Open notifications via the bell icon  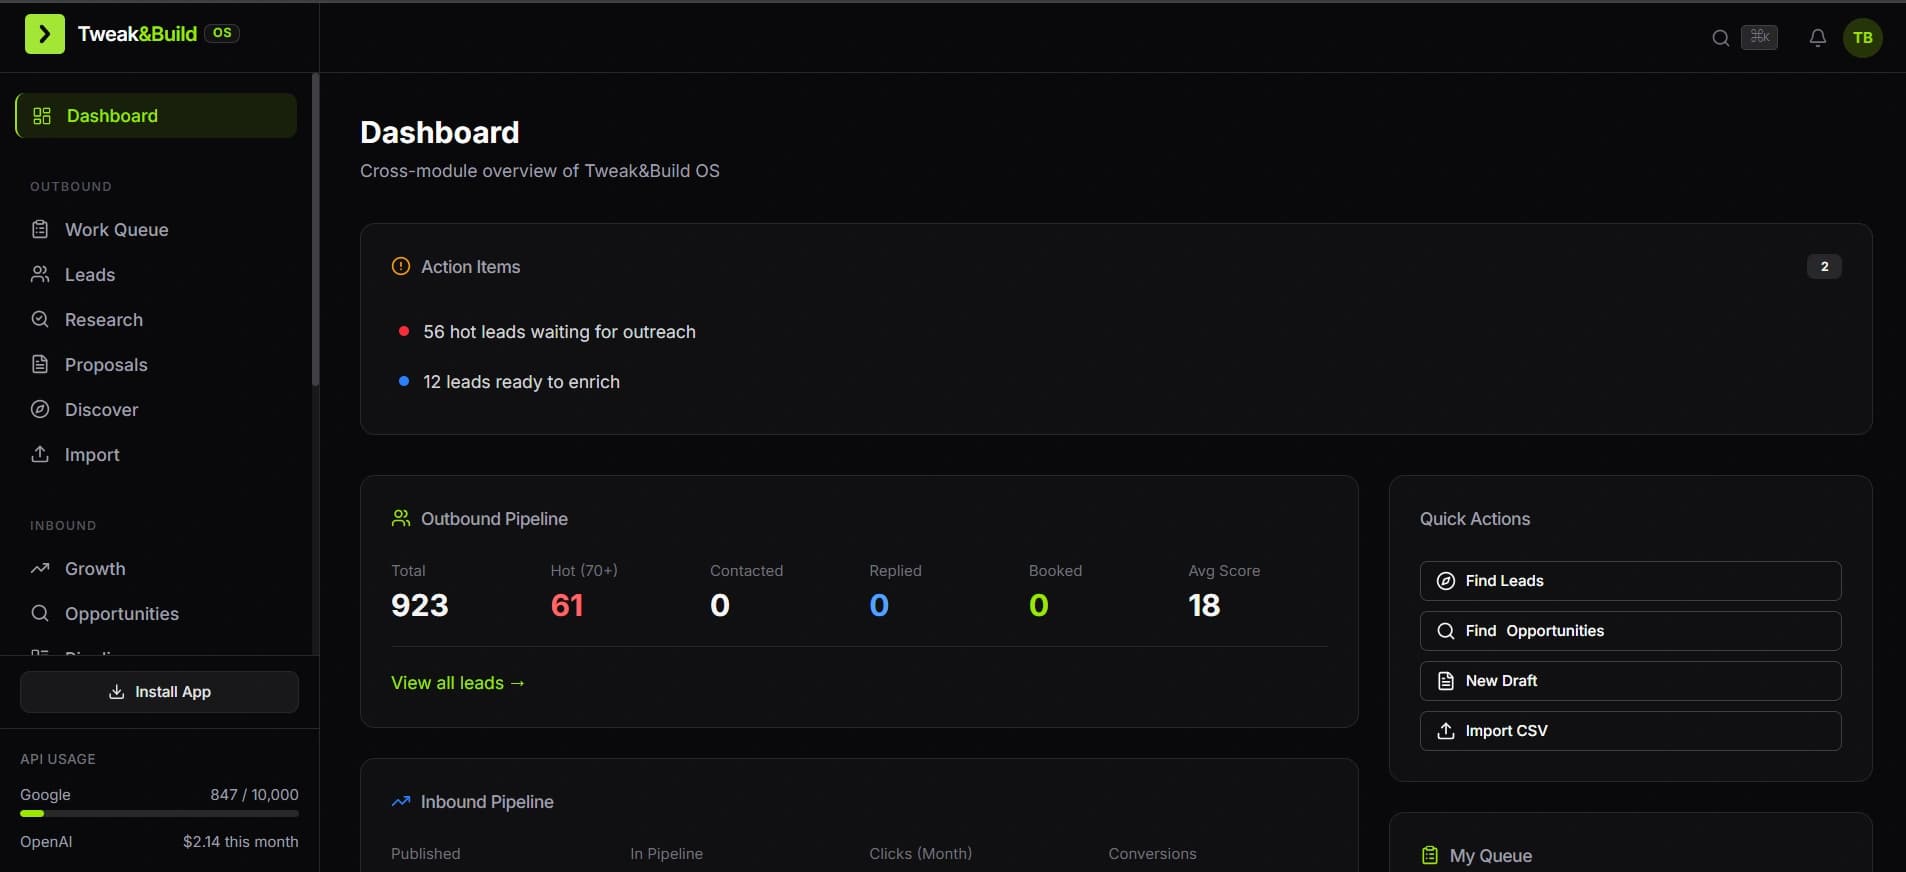pyautogui.click(x=1818, y=38)
